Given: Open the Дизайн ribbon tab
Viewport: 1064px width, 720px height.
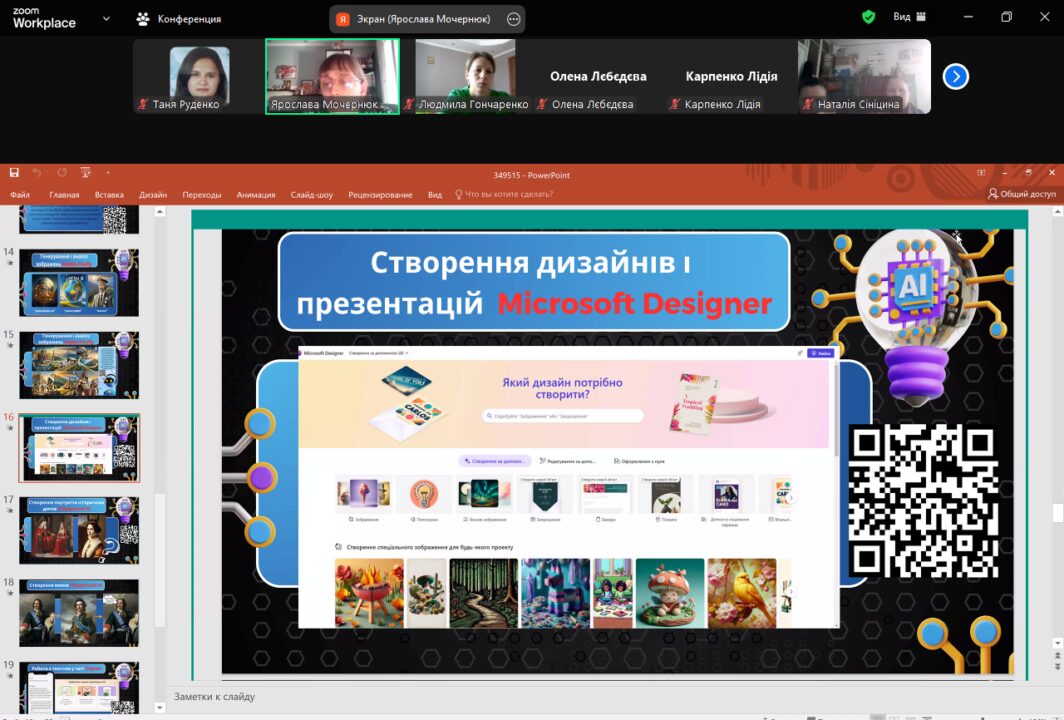Looking at the screenshot, I should (153, 195).
